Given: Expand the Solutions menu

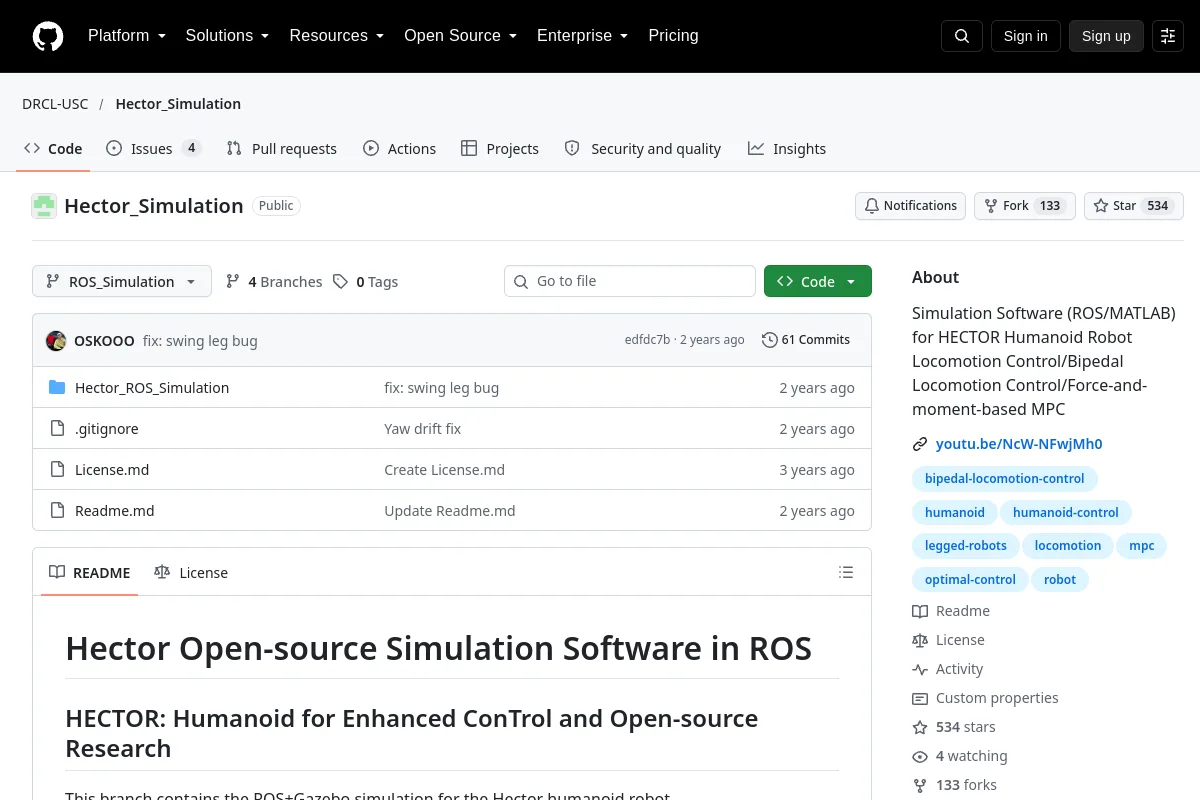Looking at the screenshot, I should 227,36.
